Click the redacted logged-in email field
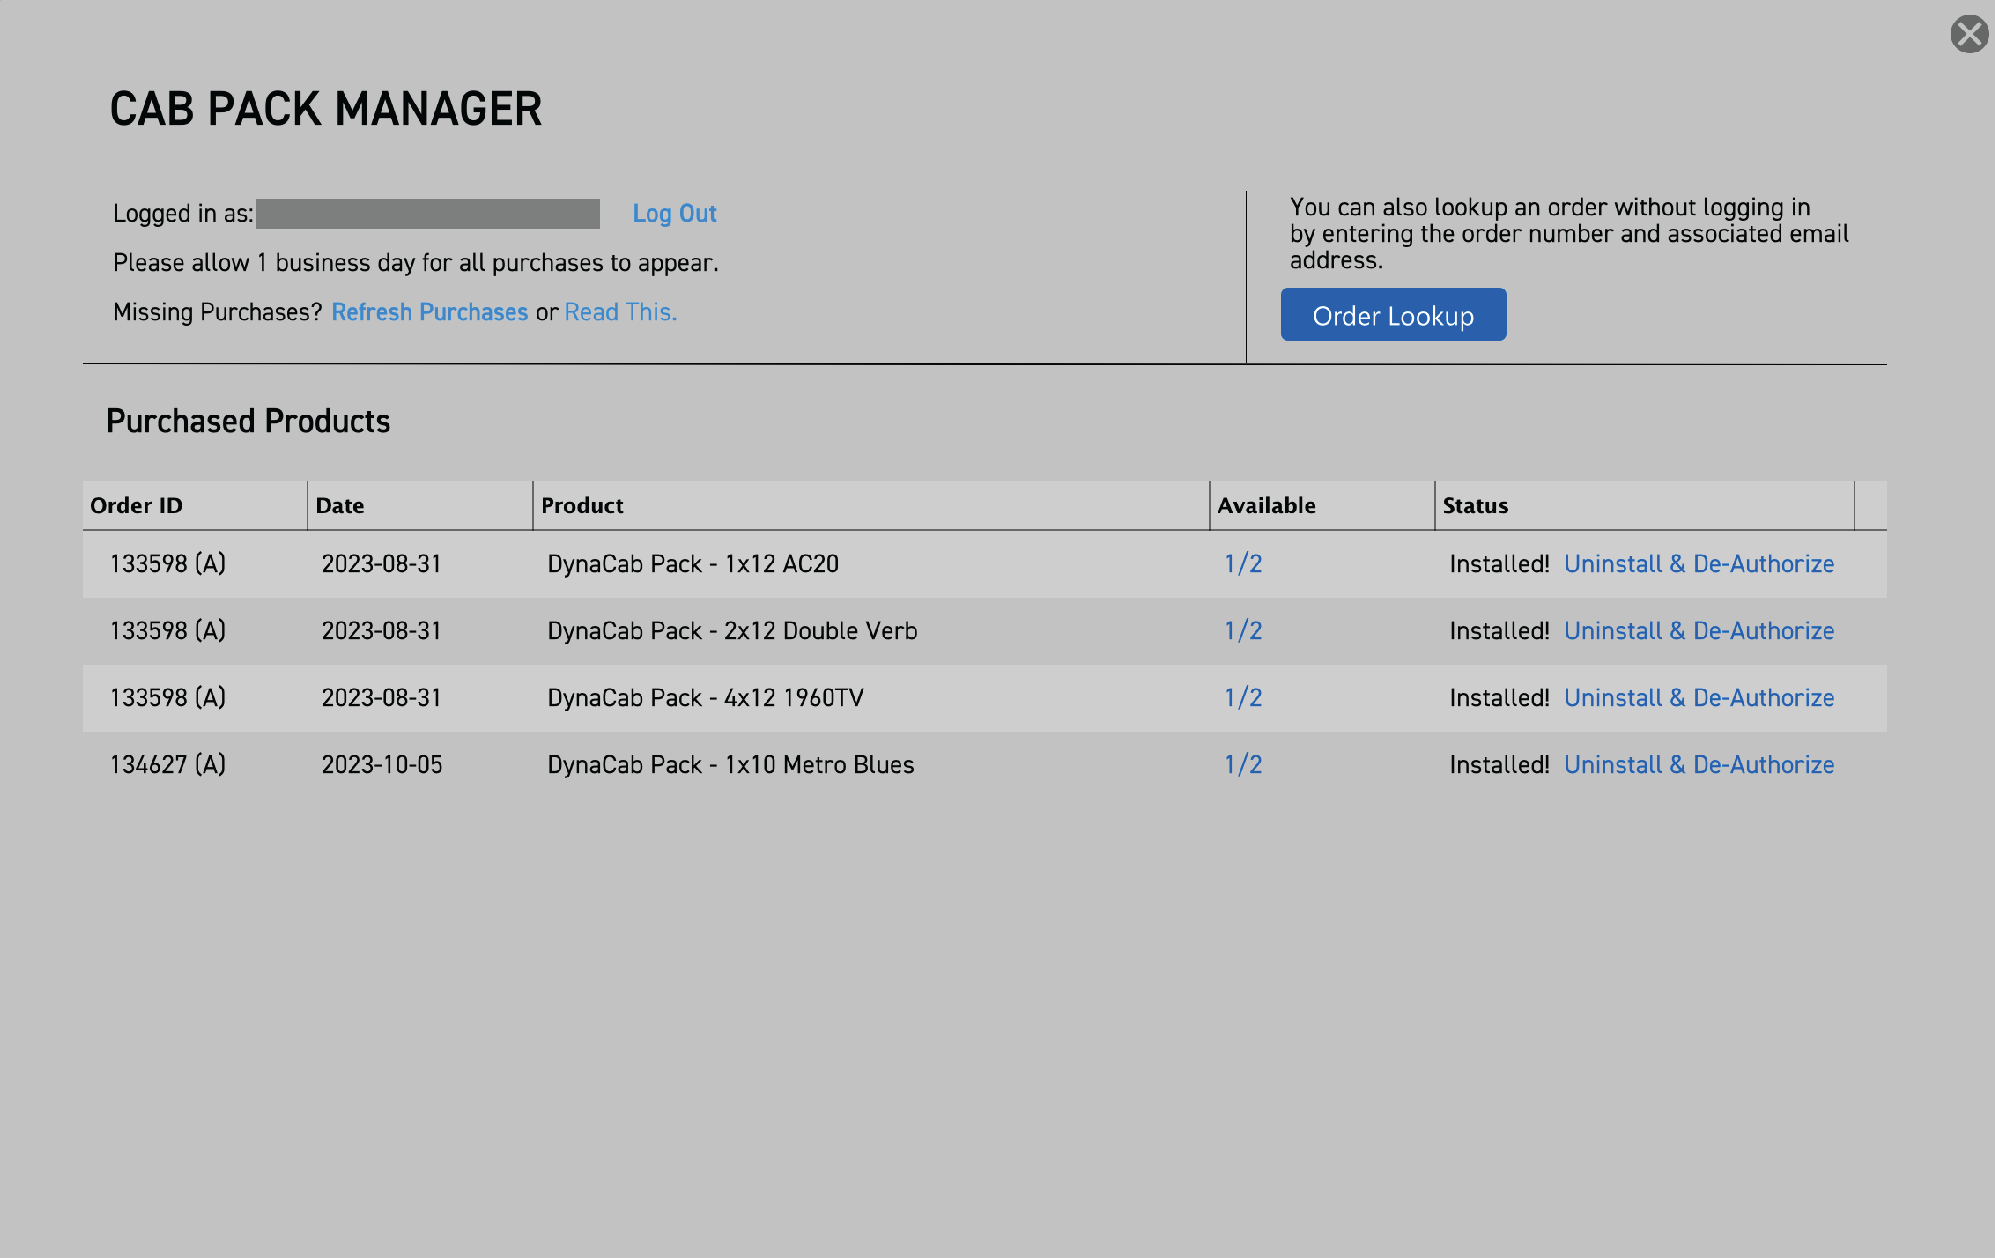Screen dimensions: 1995x1259 tap(428, 214)
